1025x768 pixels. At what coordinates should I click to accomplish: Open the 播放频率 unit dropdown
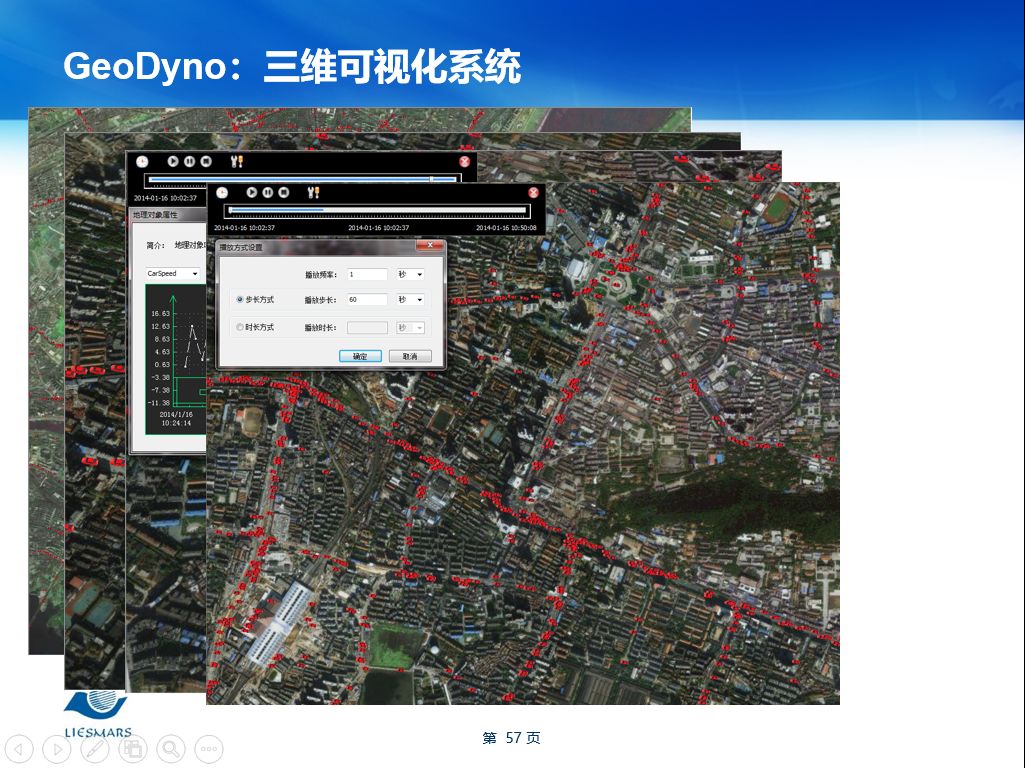[x=411, y=275]
